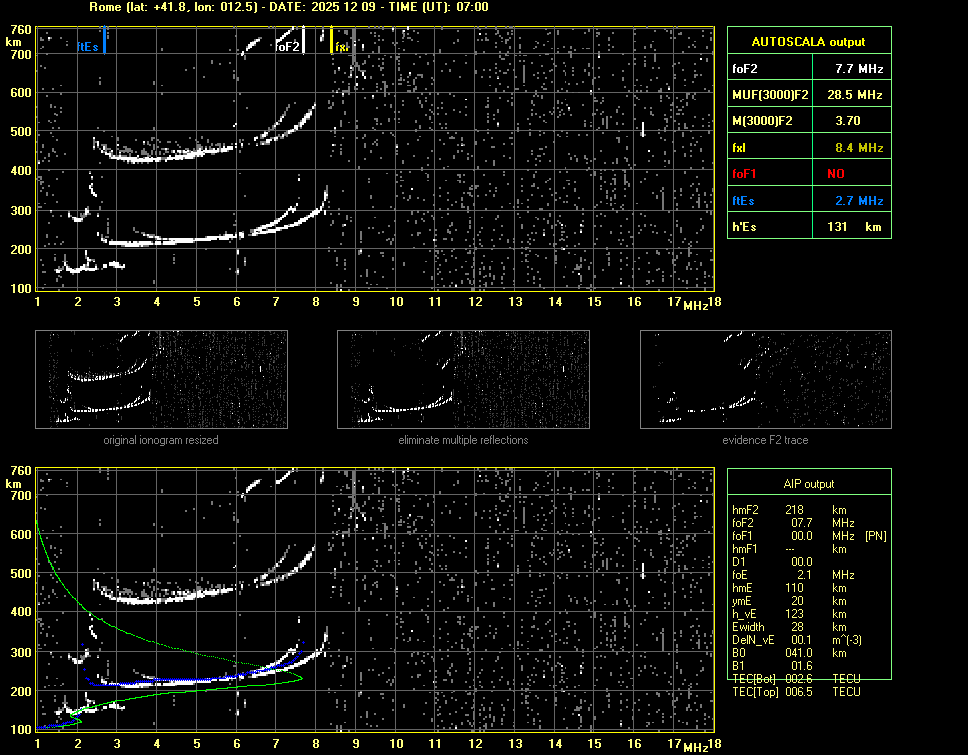968x755 pixels.
Task: Click the blue ftEs marker on top ionogram
Action: 104,40
